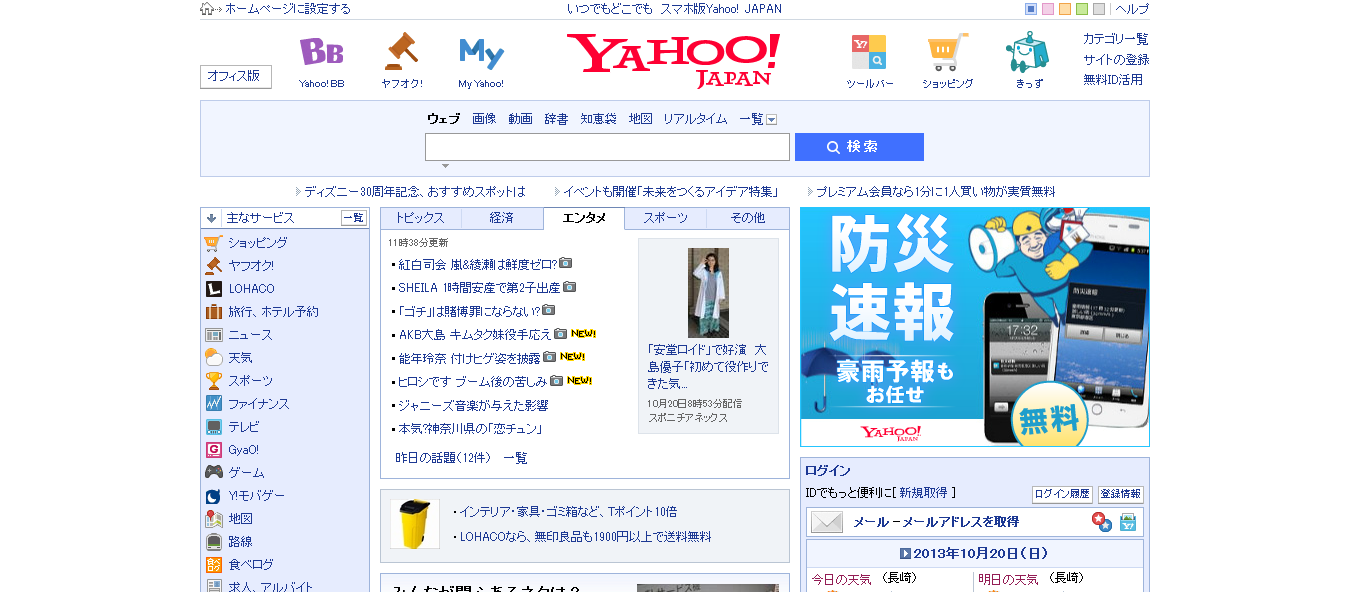
Task: Open the AKB大島 キムタク妹役手応え headline
Action: point(475,335)
